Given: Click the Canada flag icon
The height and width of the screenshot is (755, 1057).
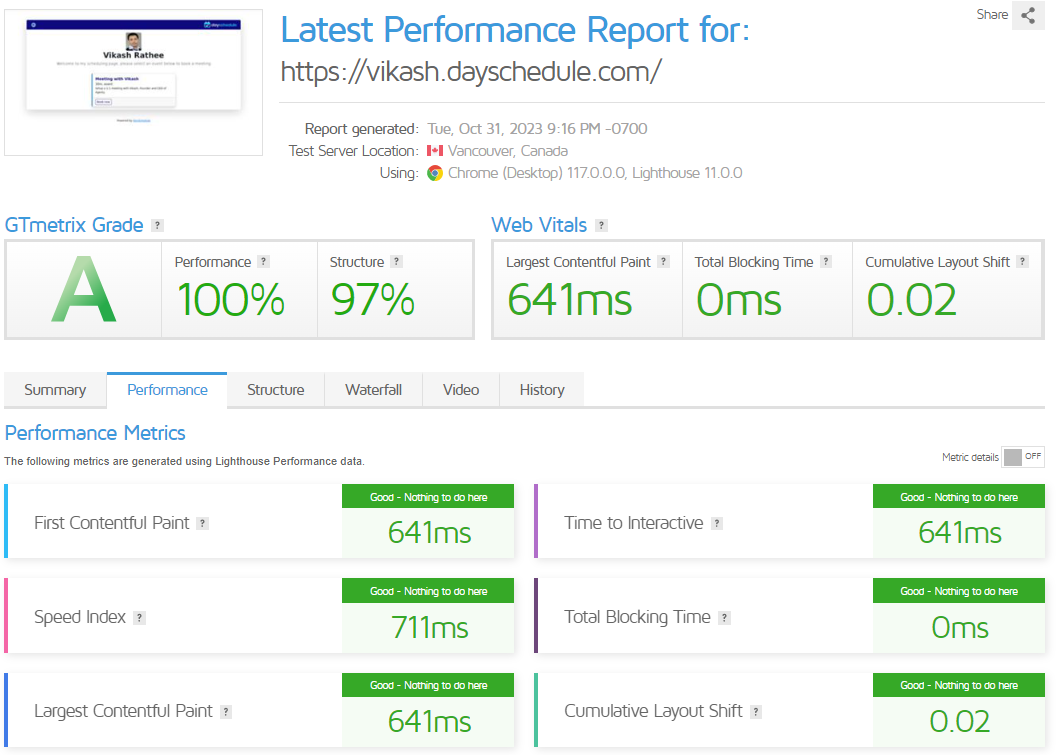Looking at the screenshot, I should tap(435, 151).
